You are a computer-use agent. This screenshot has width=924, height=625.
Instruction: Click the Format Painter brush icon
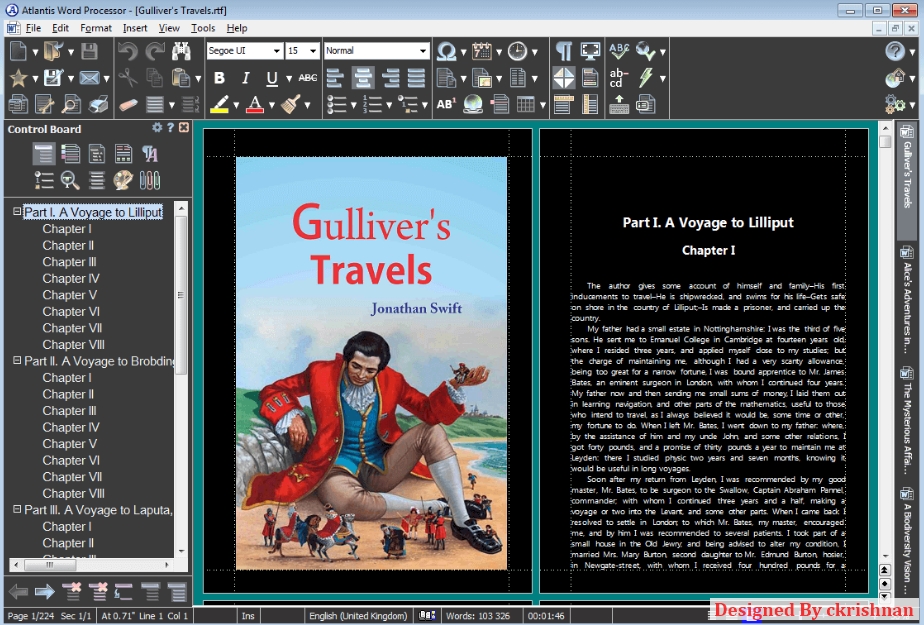pos(290,105)
